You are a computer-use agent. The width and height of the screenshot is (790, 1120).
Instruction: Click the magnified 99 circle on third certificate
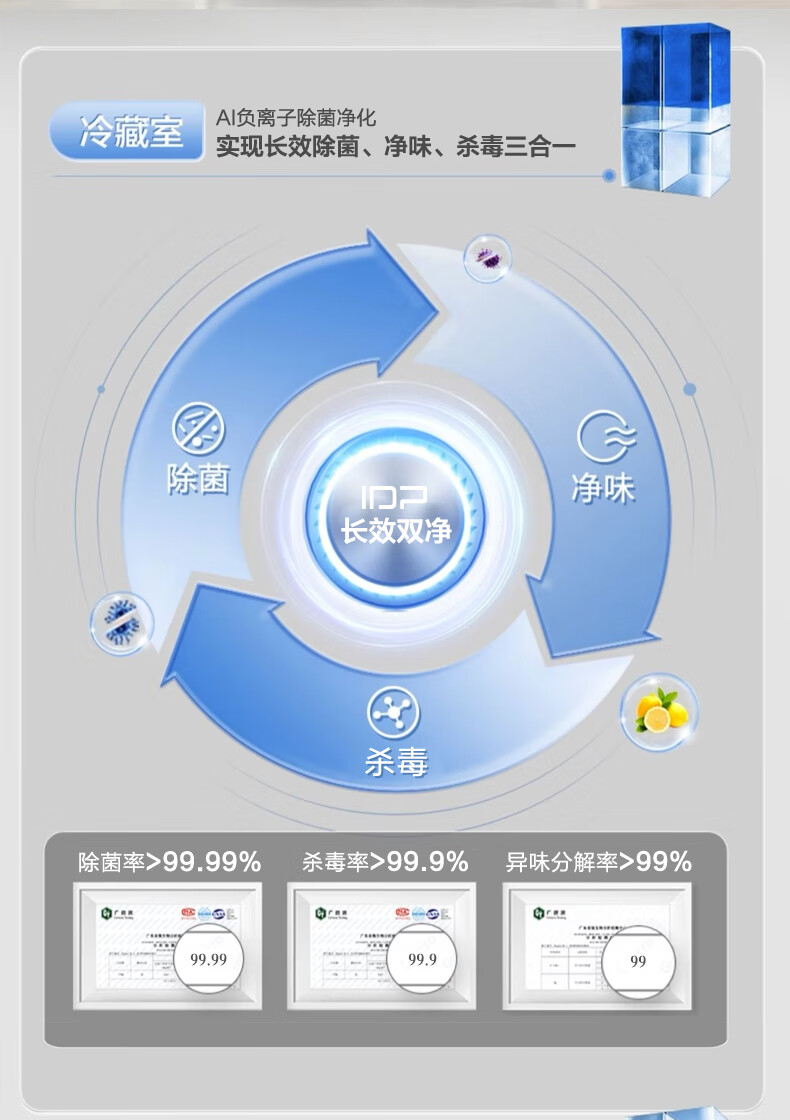click(639, 961)
